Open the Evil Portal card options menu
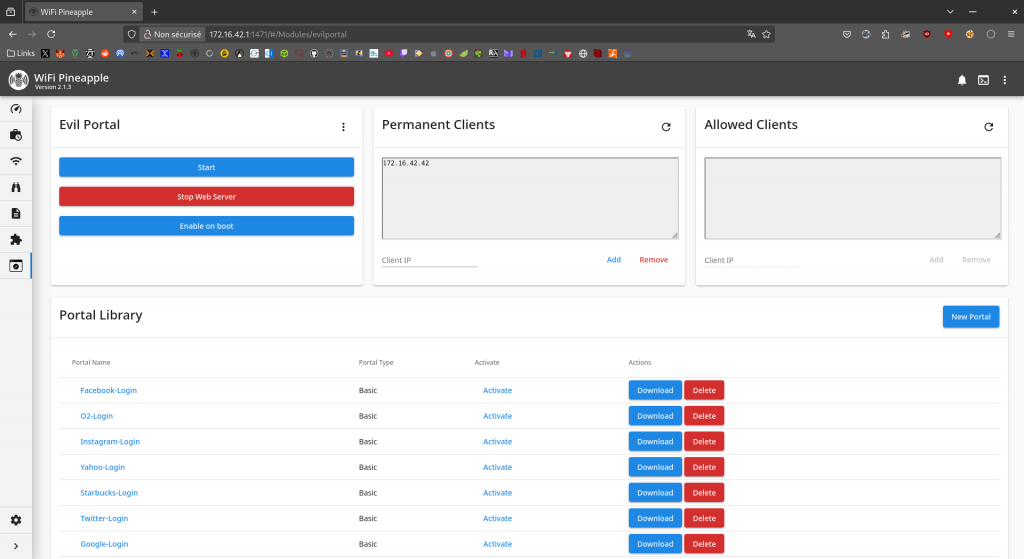The width and height of the screenshot is (1024, 559). tap(344, 127)
